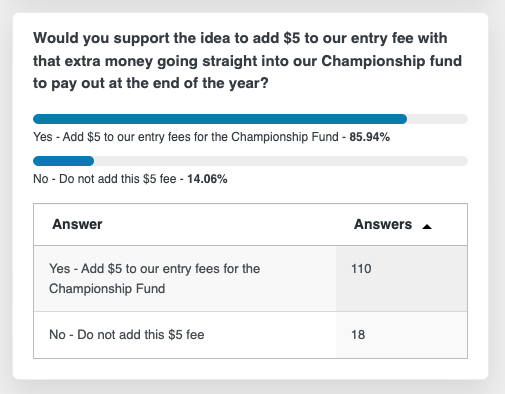Click the Yes answer table row text
This screenshot has width=505, height=394.
point(154,279)
